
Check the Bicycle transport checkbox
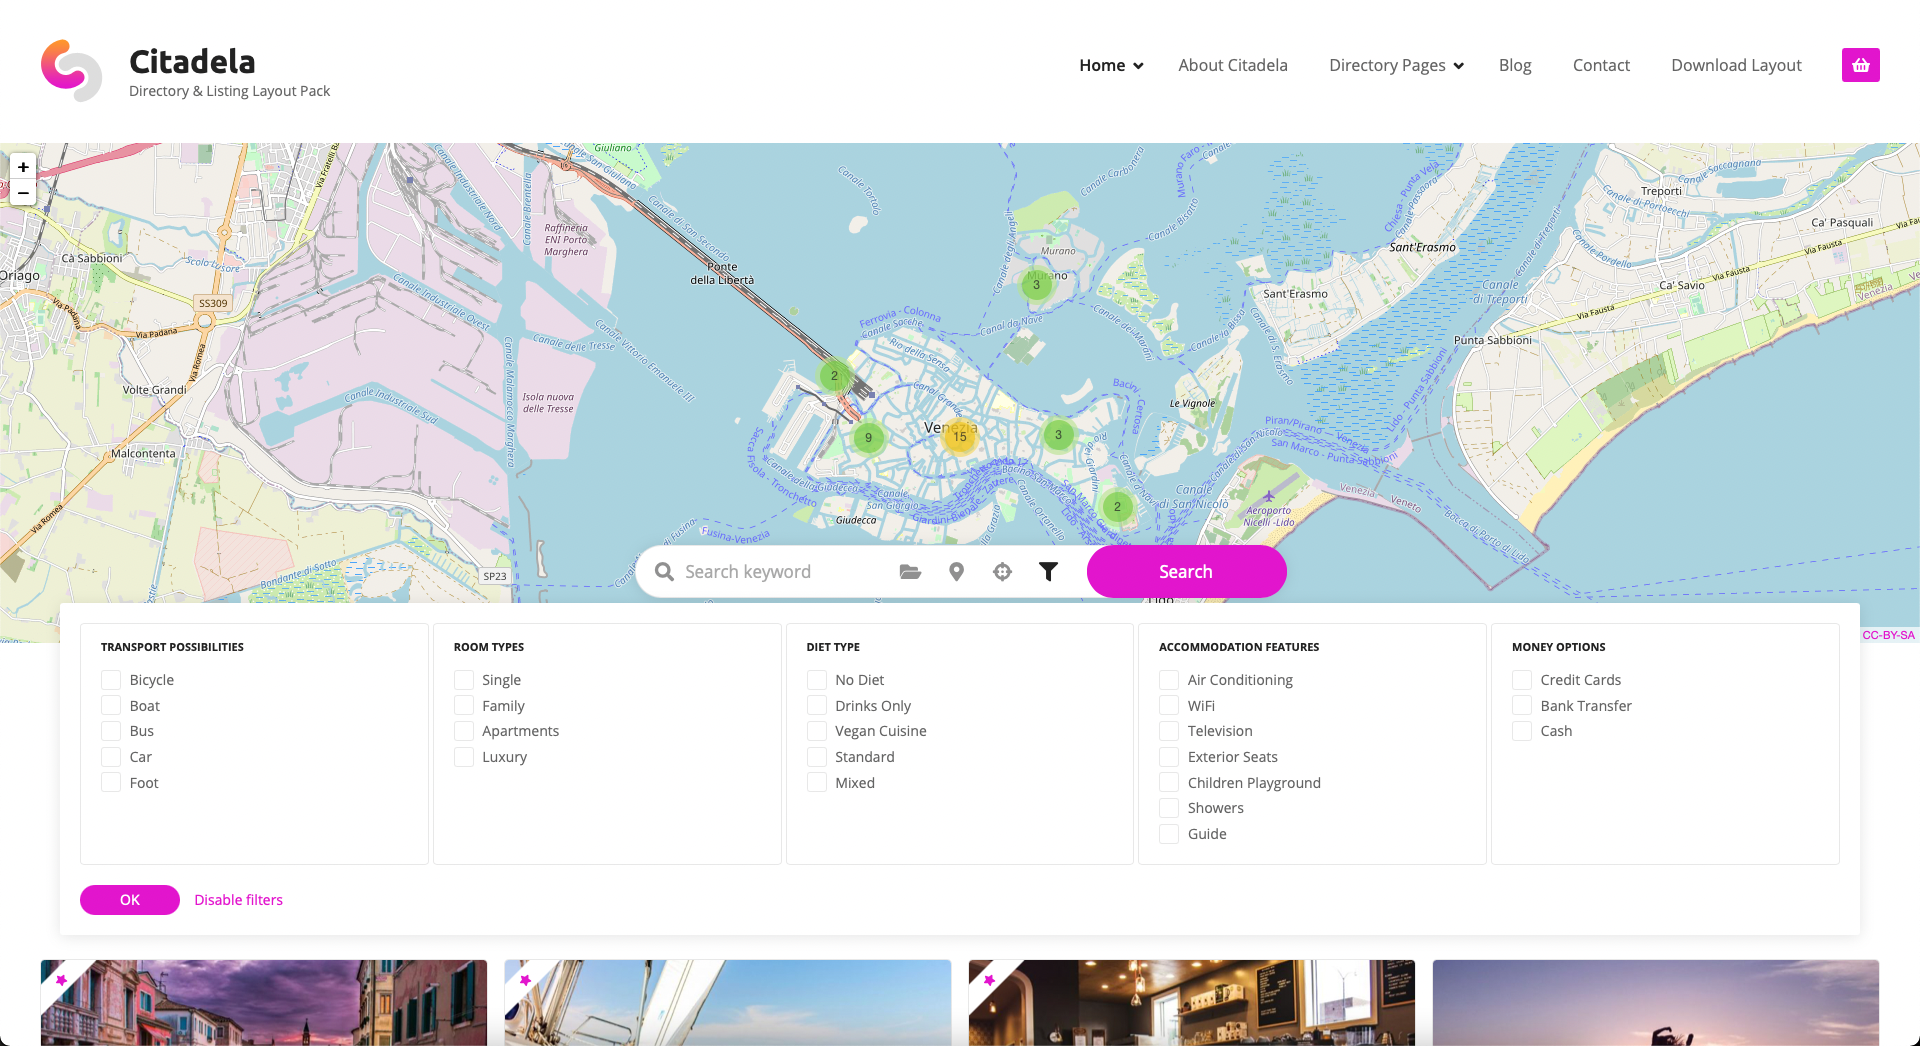111,680
